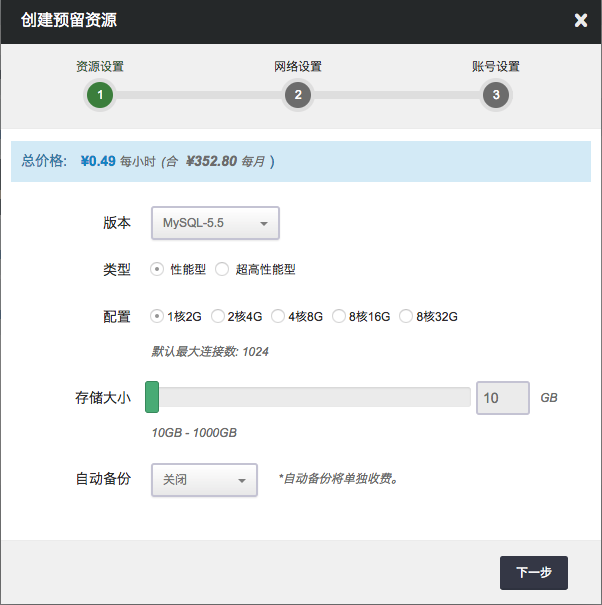This screenshot has width=602, height=605.
Task: Open the 版本 MySQL-5.5 dropdown
Action: tap(214, 223)
